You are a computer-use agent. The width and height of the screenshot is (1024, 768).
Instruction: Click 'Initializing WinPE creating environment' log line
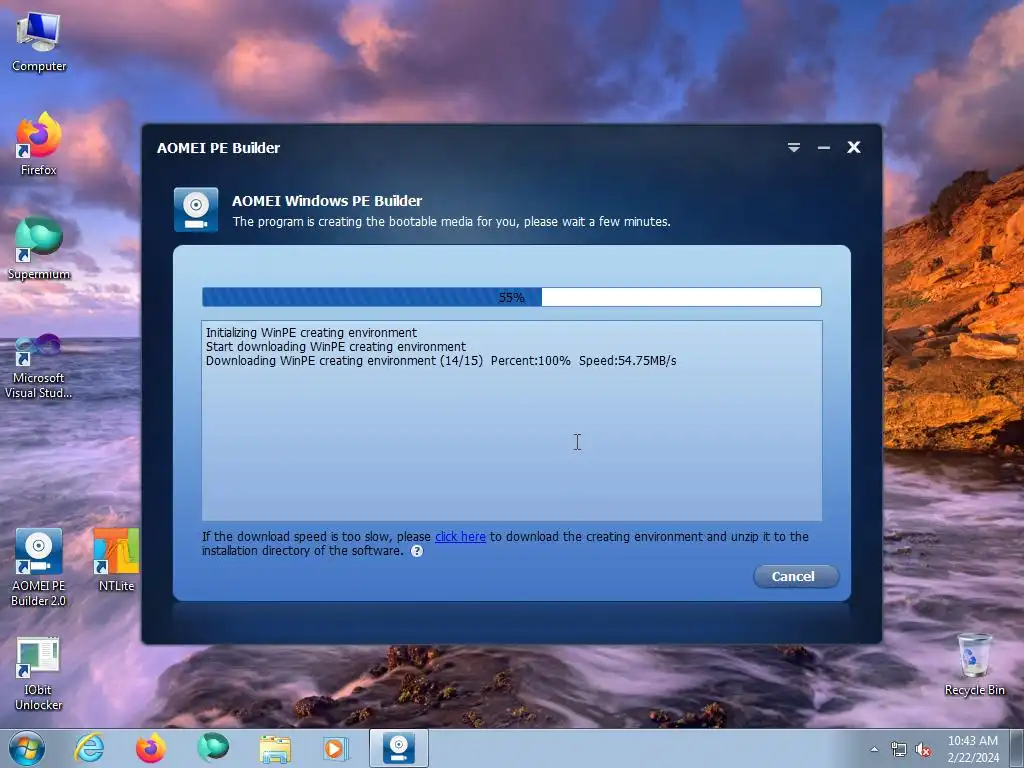[311, 332]
